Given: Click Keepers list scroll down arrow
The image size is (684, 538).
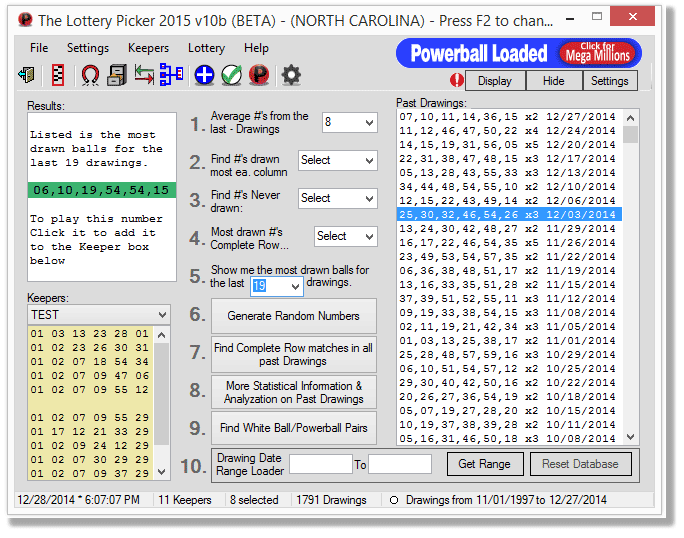Looking at the screenshot, I should pos(162,472).
